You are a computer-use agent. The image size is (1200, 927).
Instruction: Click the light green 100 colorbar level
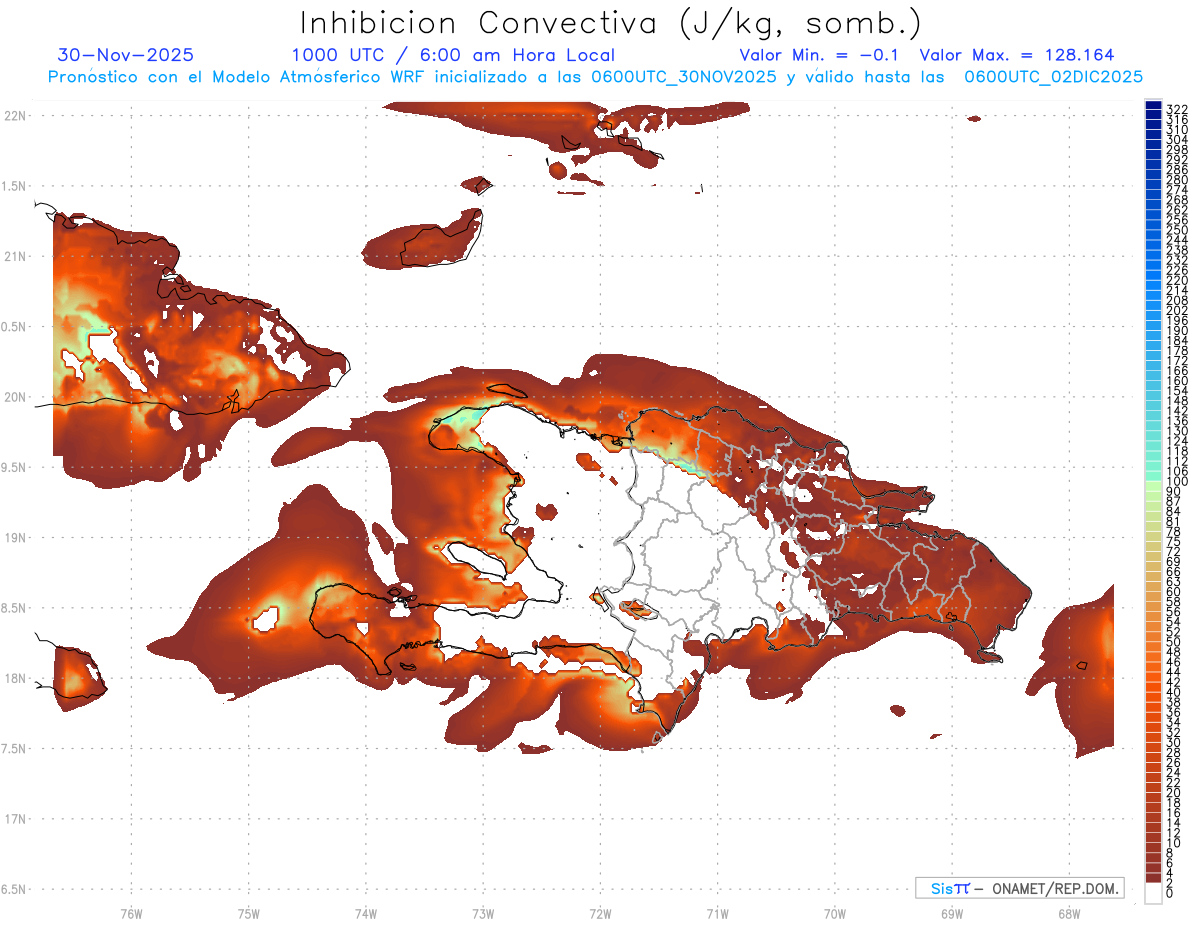coord(1153,482)
